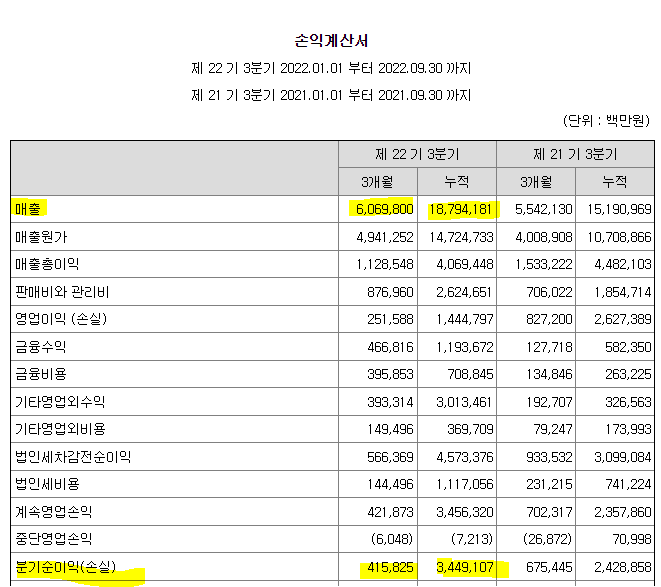Select the 제 21 기 3분기 2021.01.01 period line
The height and width of the screenshot is (587, 661).
click(x=331, y=95)
